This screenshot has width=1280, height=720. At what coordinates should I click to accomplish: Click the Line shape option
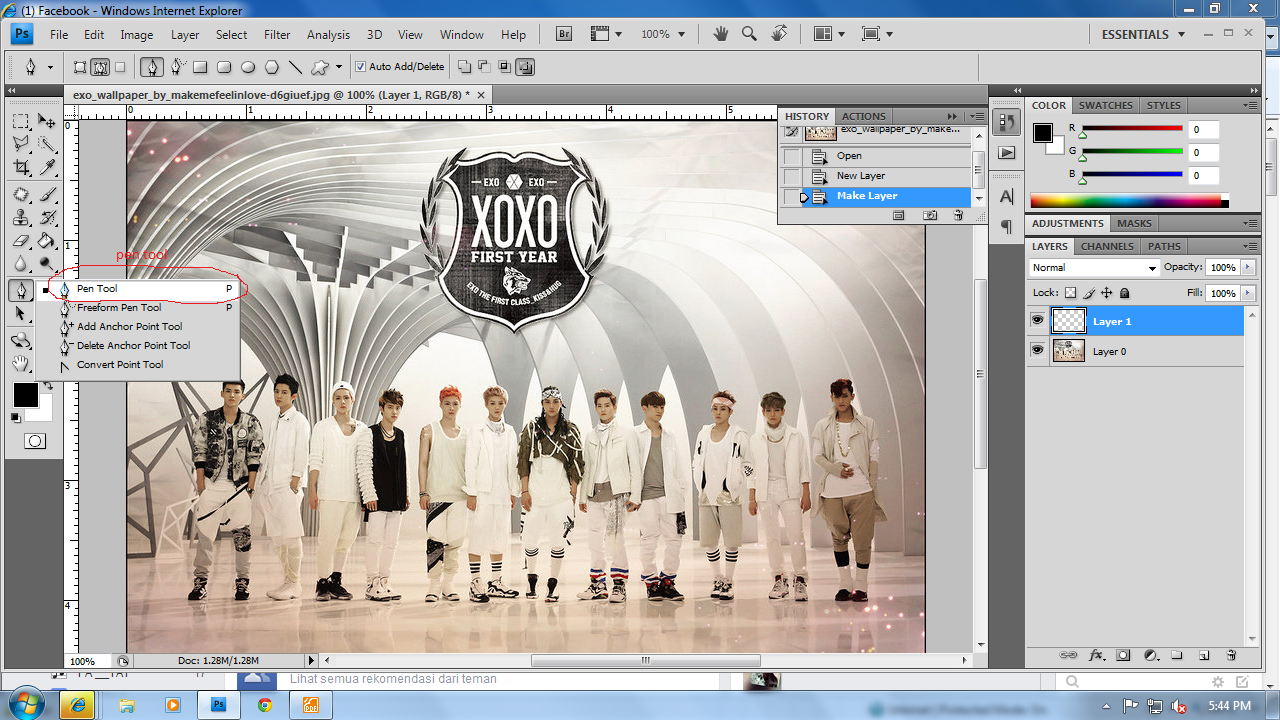pos(296,68)
